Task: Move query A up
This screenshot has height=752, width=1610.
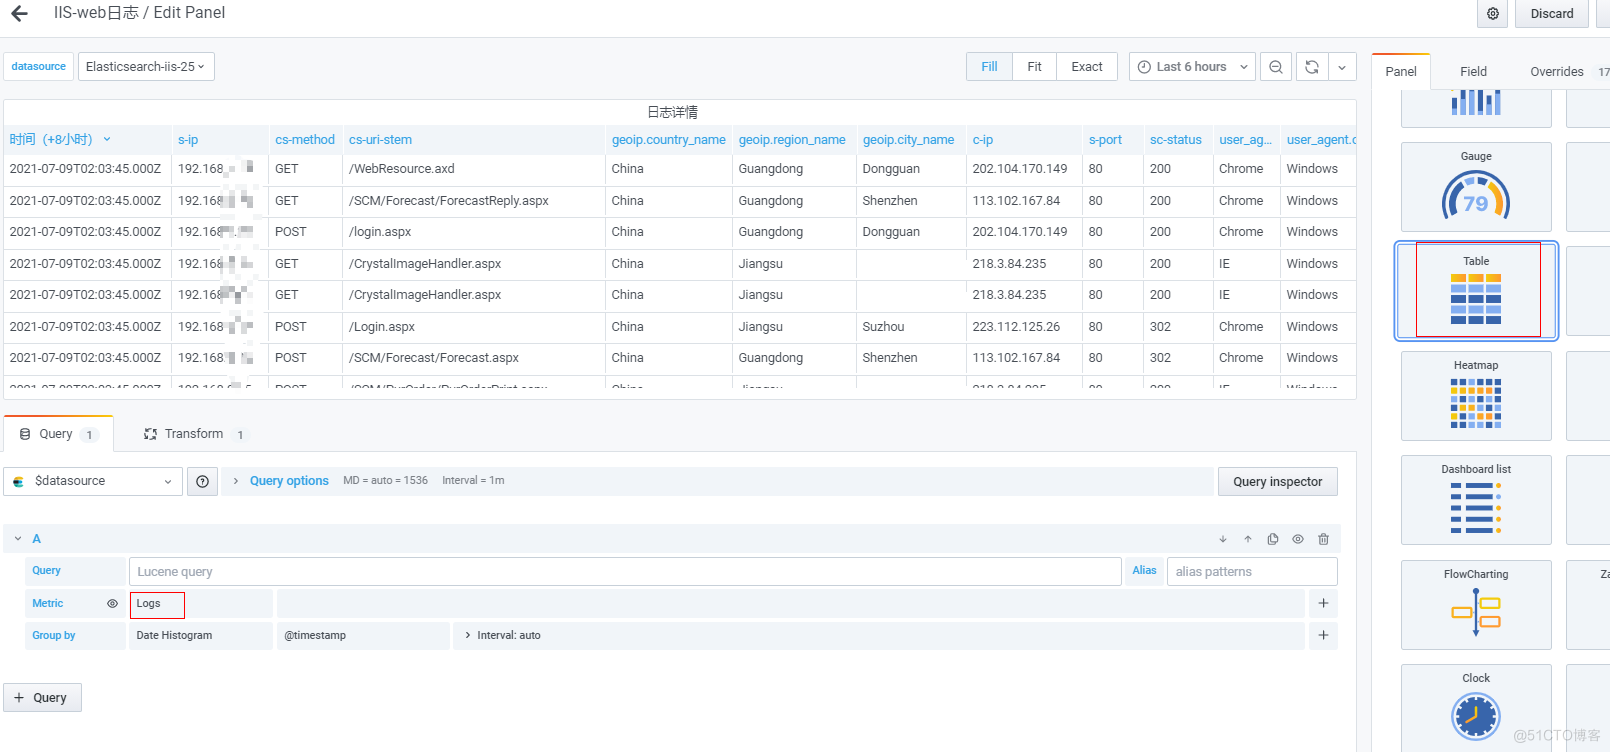Action: (x=1248, y=539)
